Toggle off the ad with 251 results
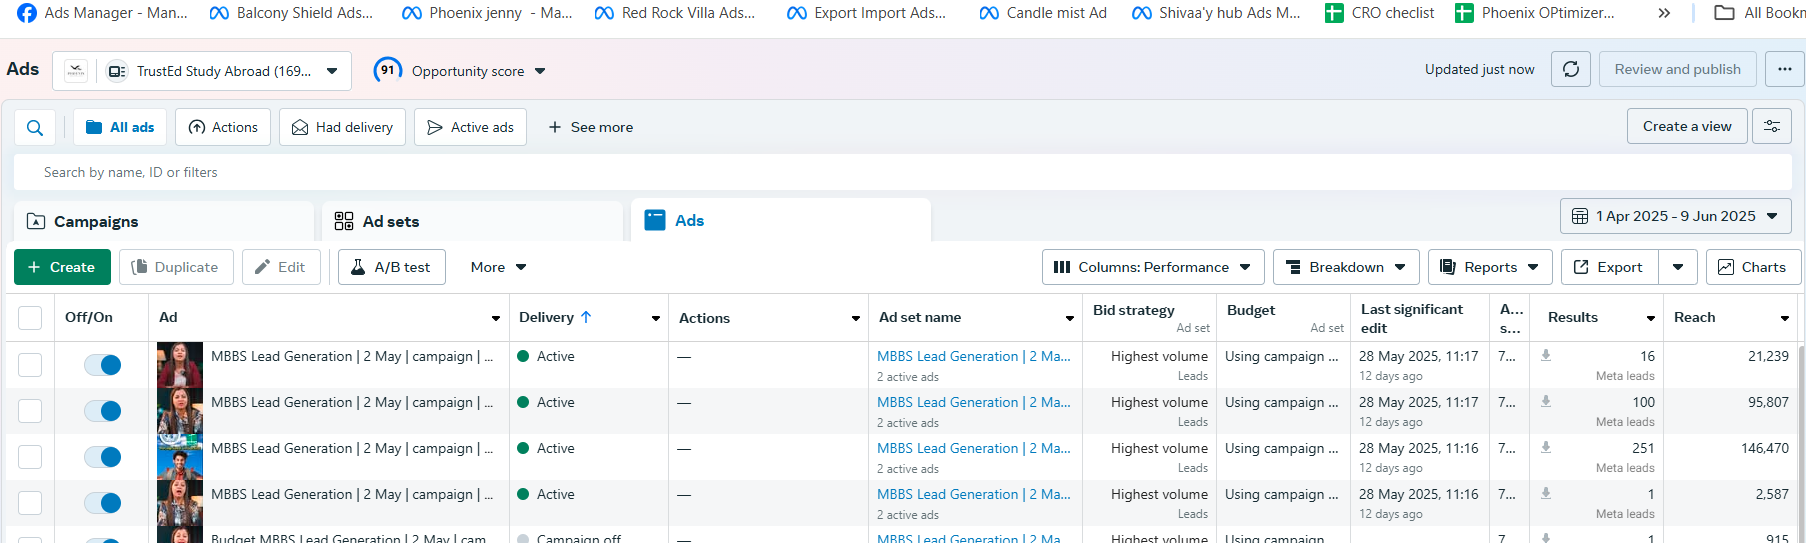The width and height of the screenshot is (1806, 543). pyautogui.click(x=103, y=457)
